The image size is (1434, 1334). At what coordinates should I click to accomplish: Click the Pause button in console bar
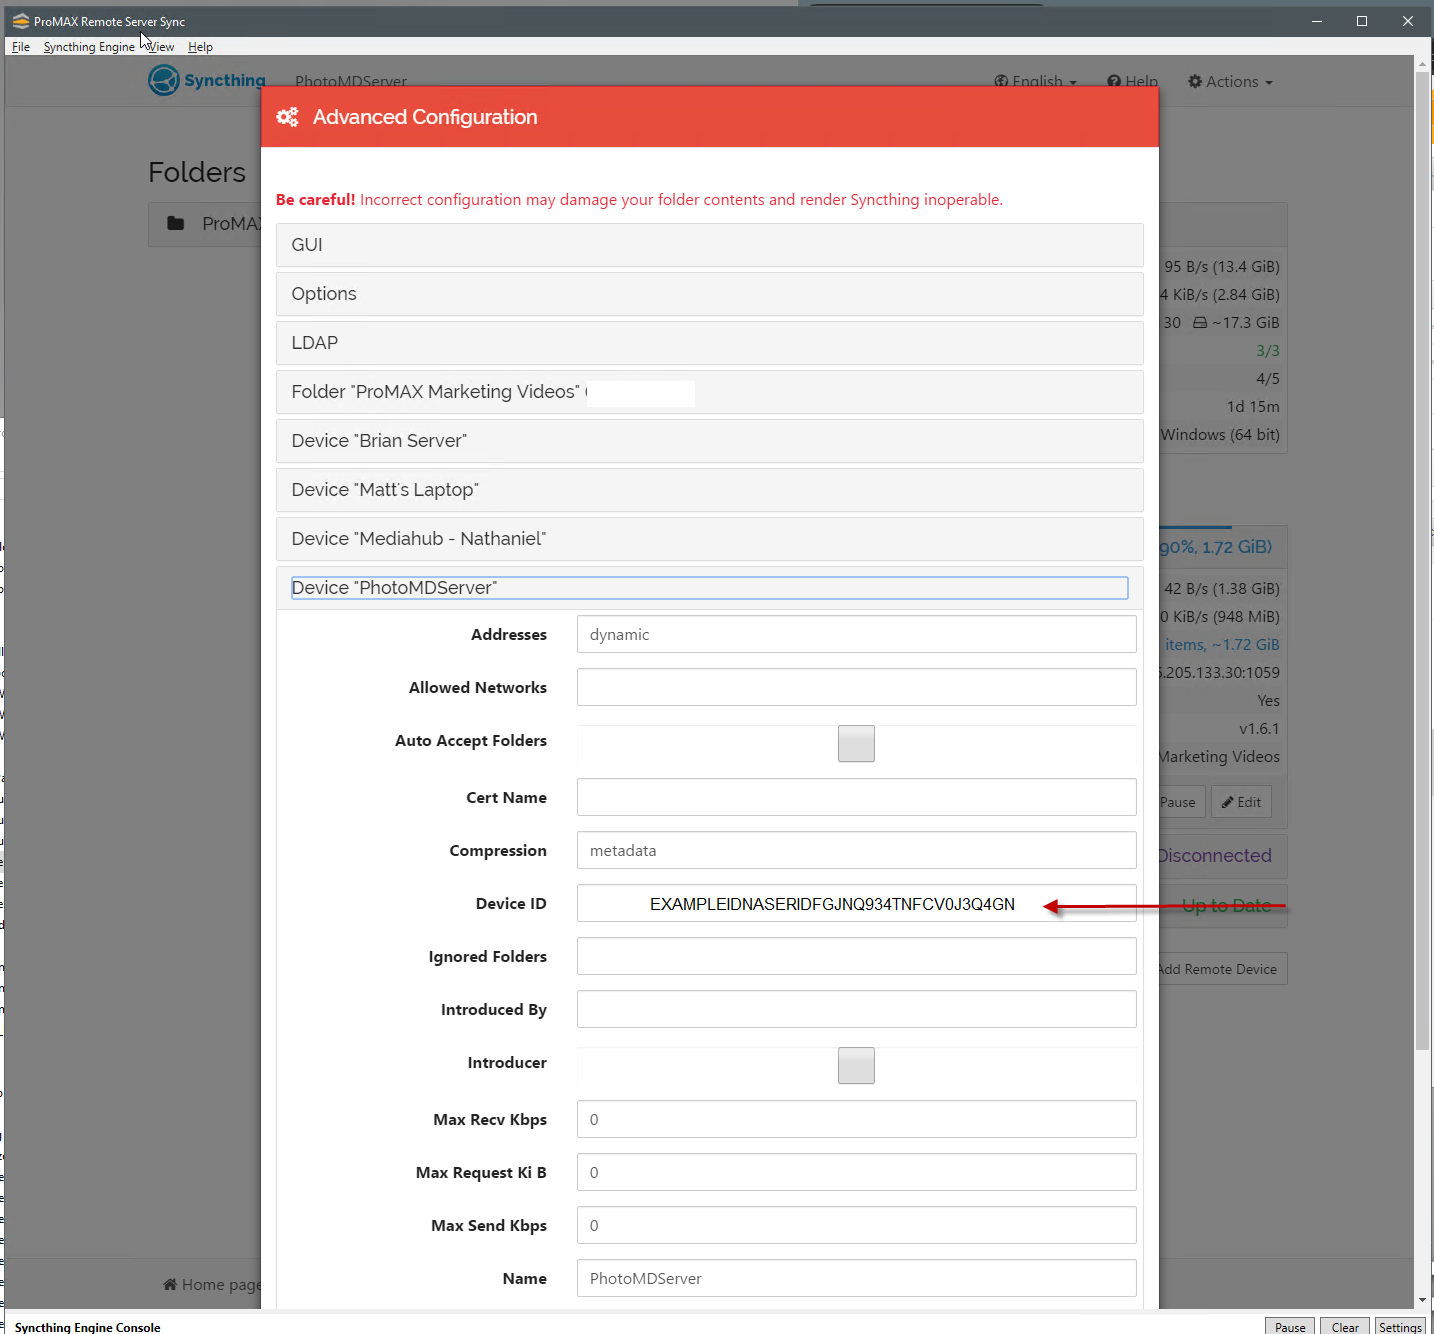1290,1326
